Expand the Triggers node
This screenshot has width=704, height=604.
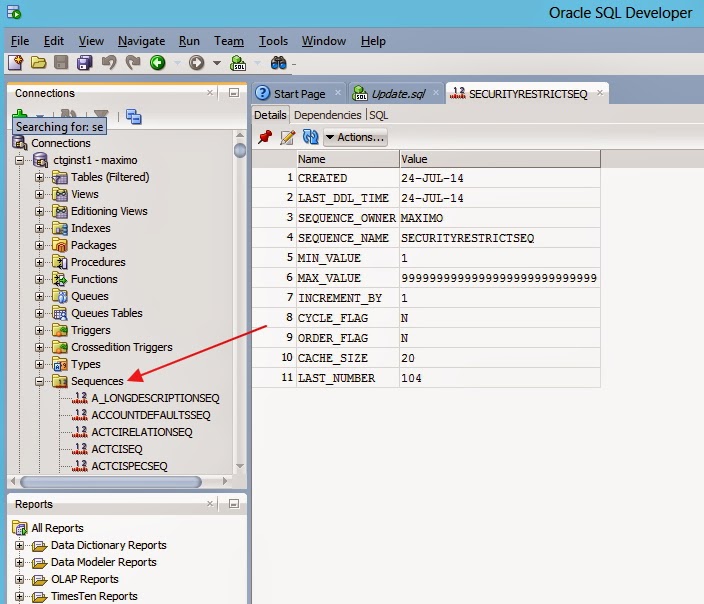point(40,331)
